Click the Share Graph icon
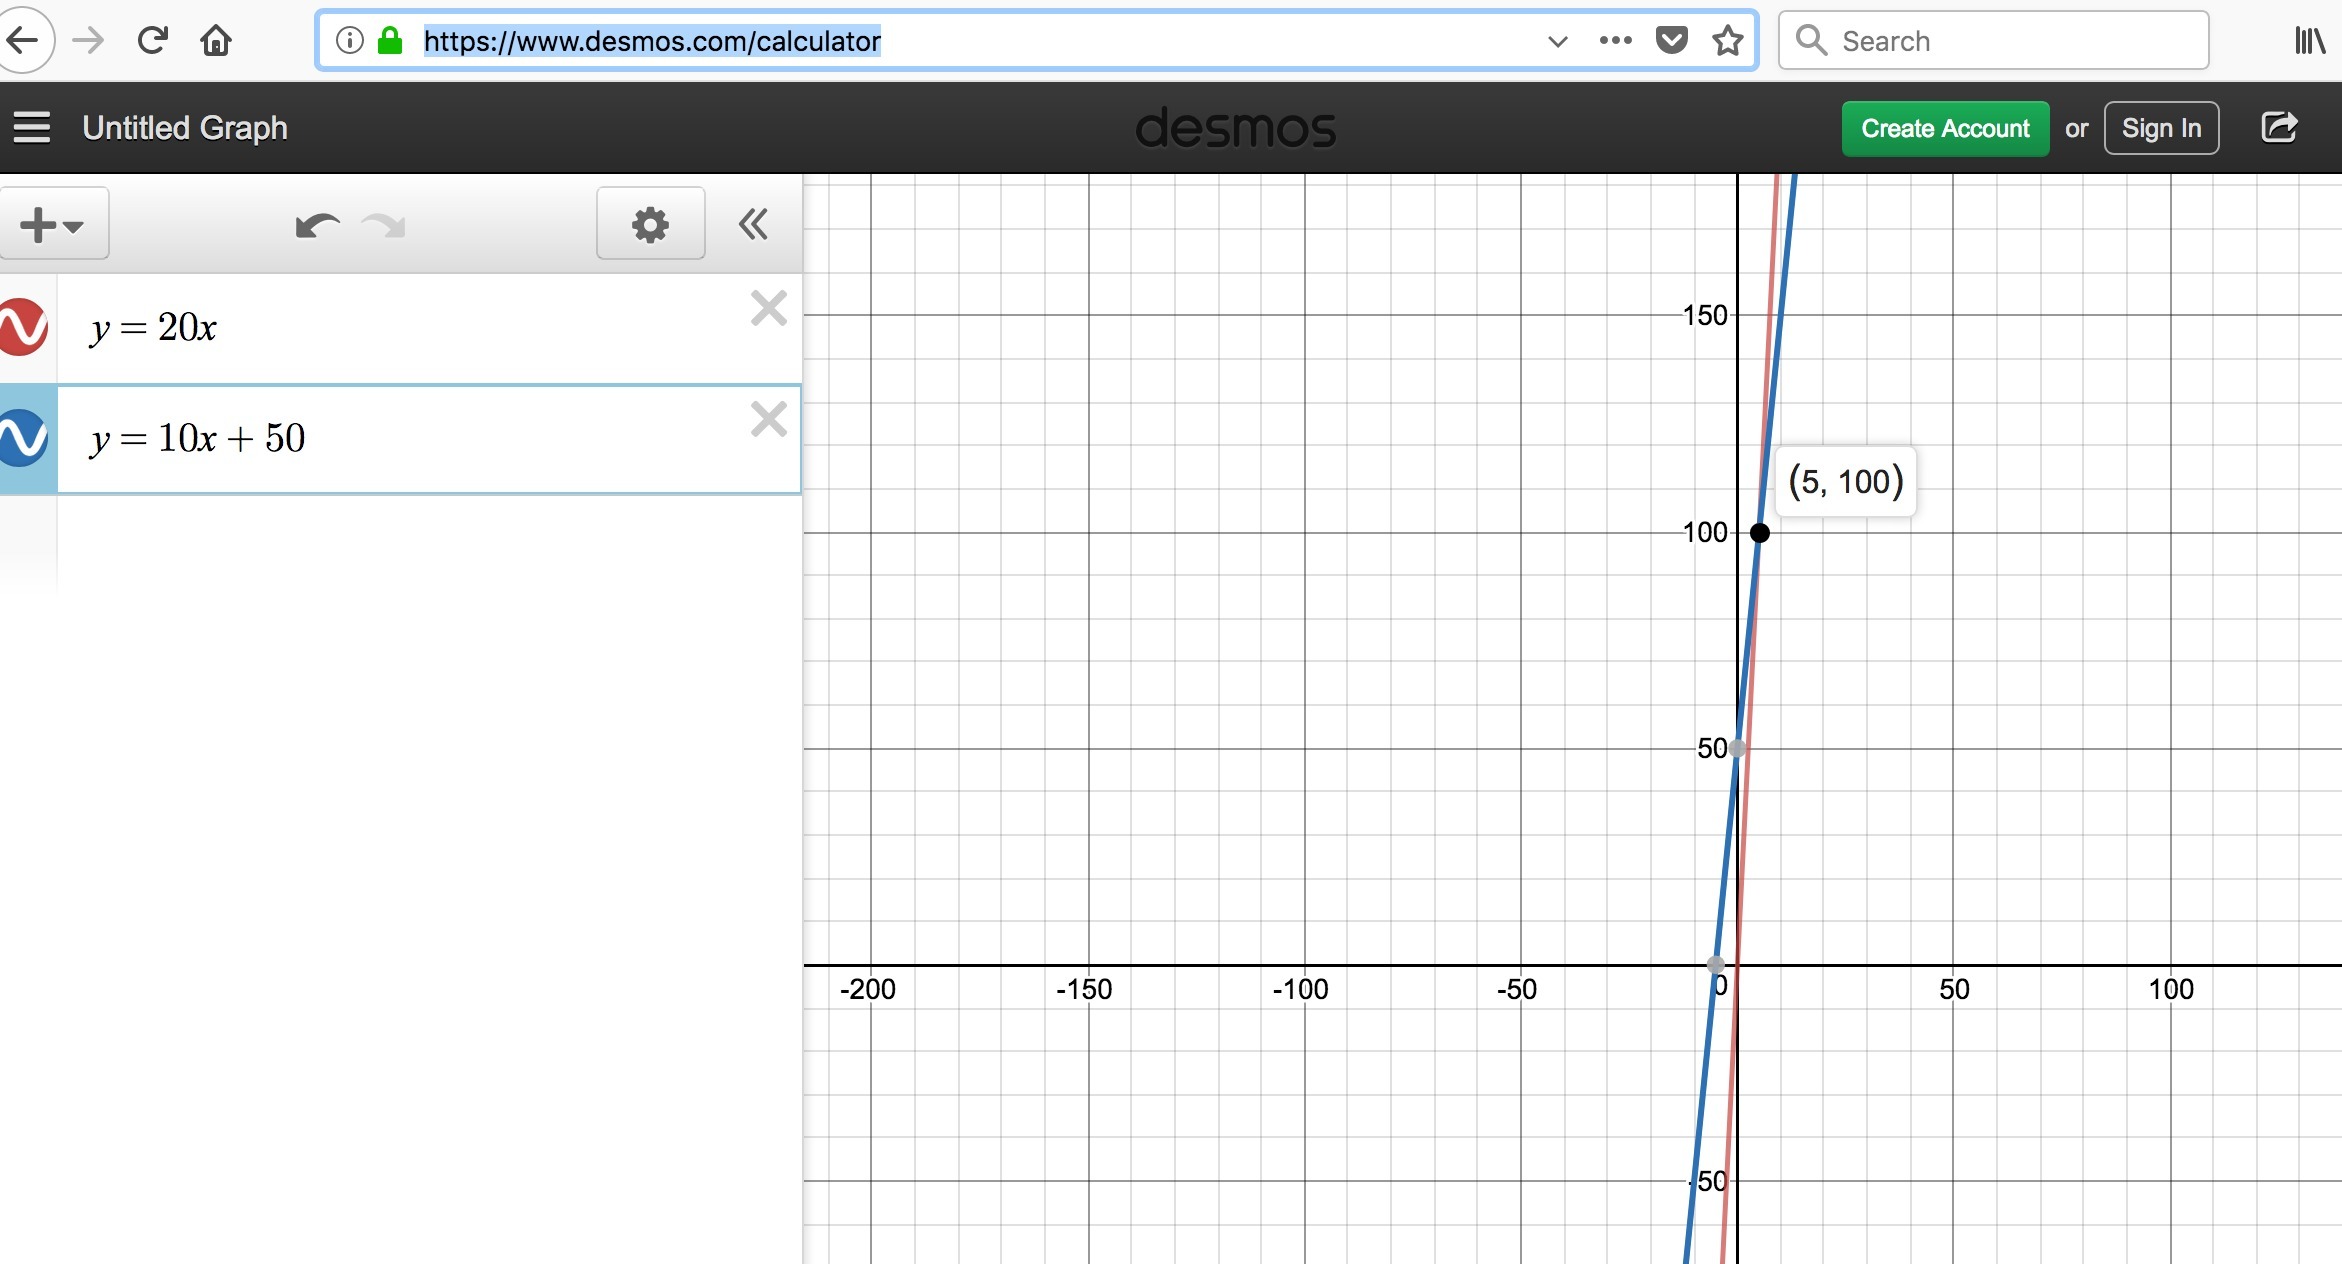The width and height of the screenshot is (2342, 1264). 2279,128
